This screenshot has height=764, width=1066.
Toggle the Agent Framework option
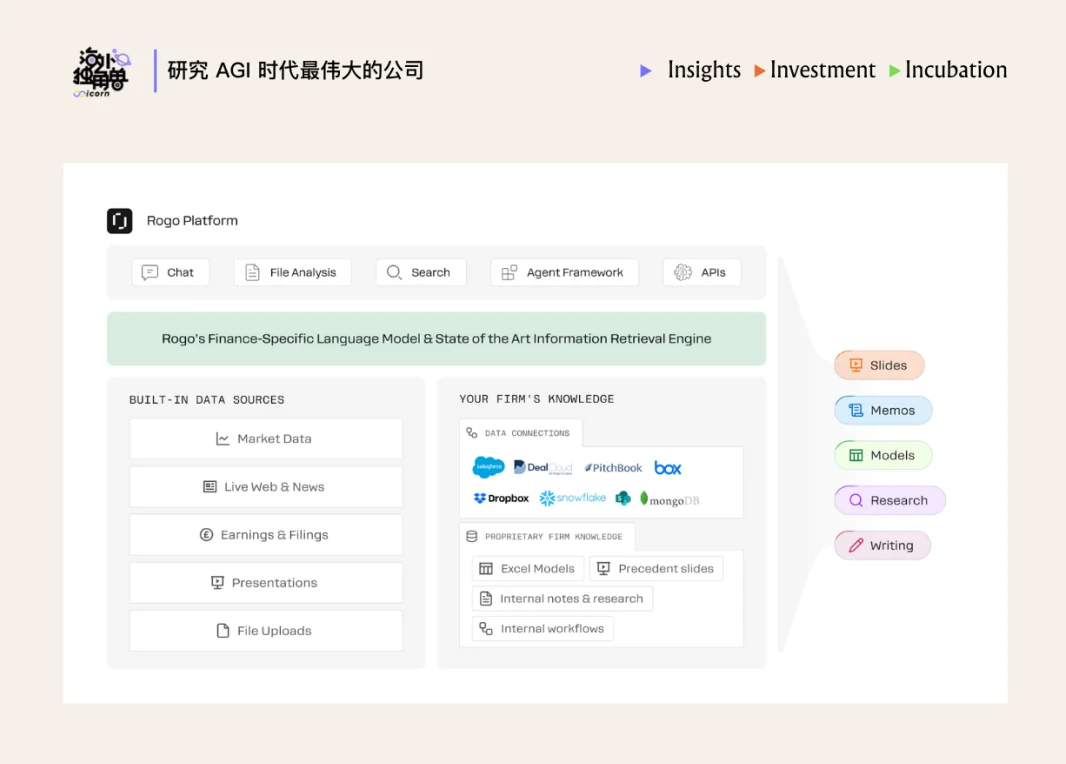click(x=564, y=272)
